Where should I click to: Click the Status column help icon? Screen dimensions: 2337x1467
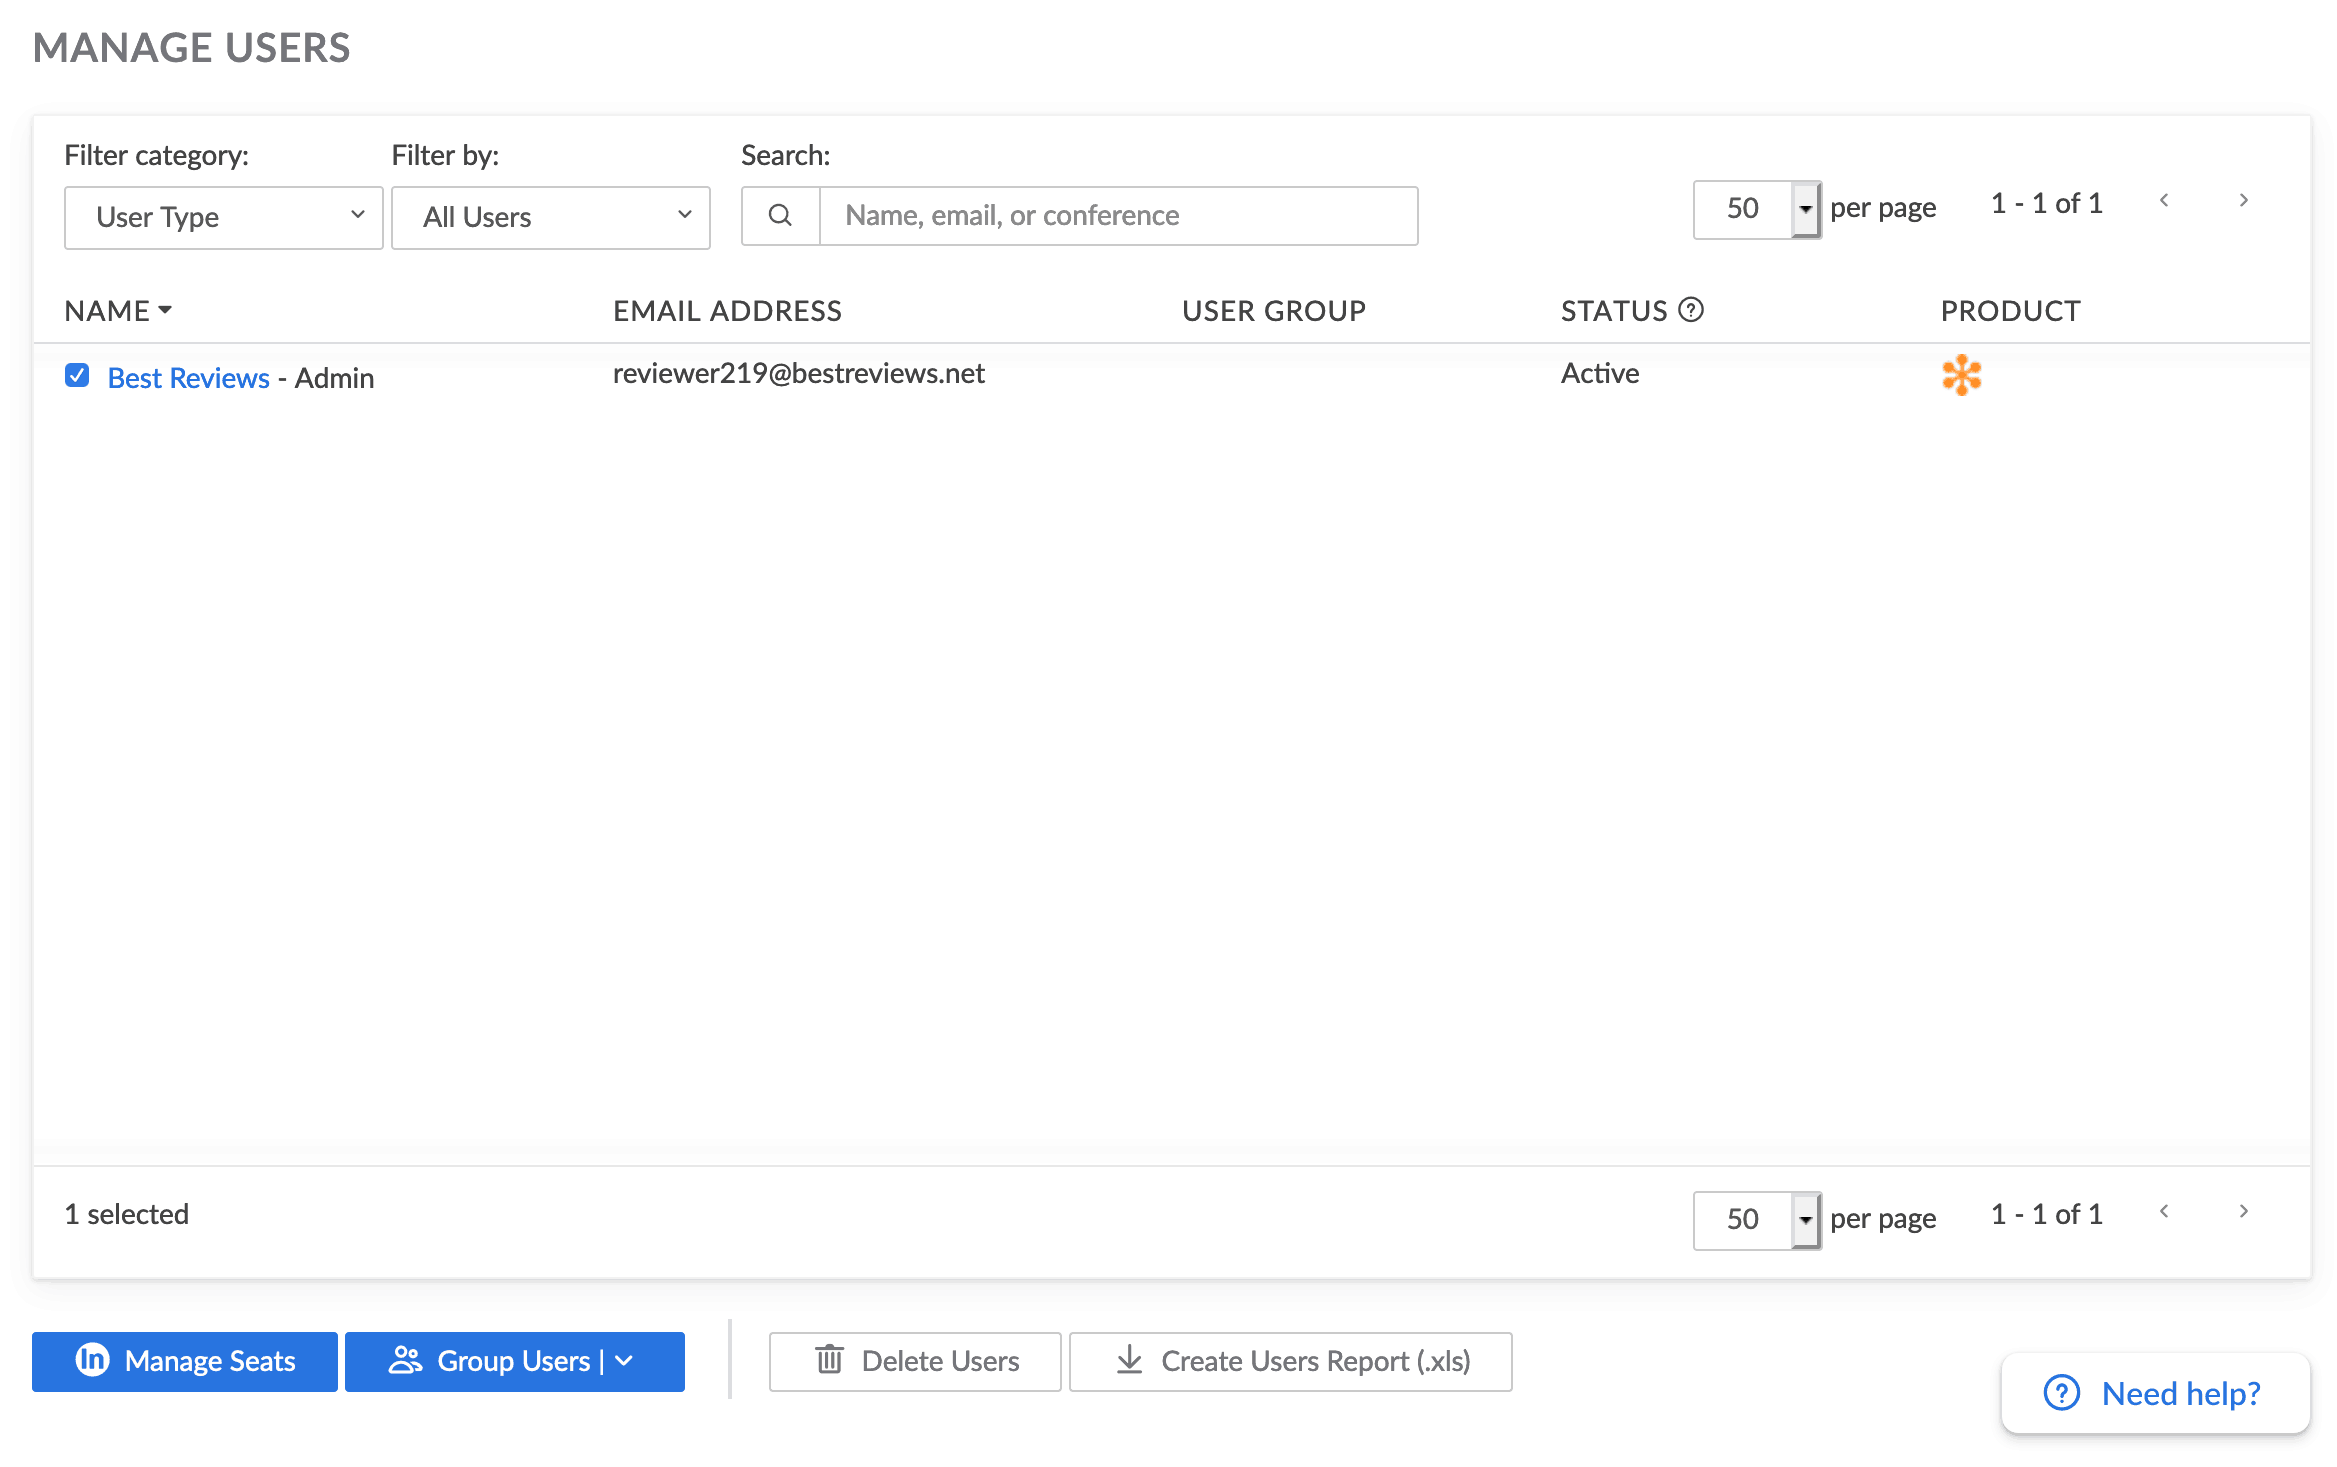tap(1690, 310)
